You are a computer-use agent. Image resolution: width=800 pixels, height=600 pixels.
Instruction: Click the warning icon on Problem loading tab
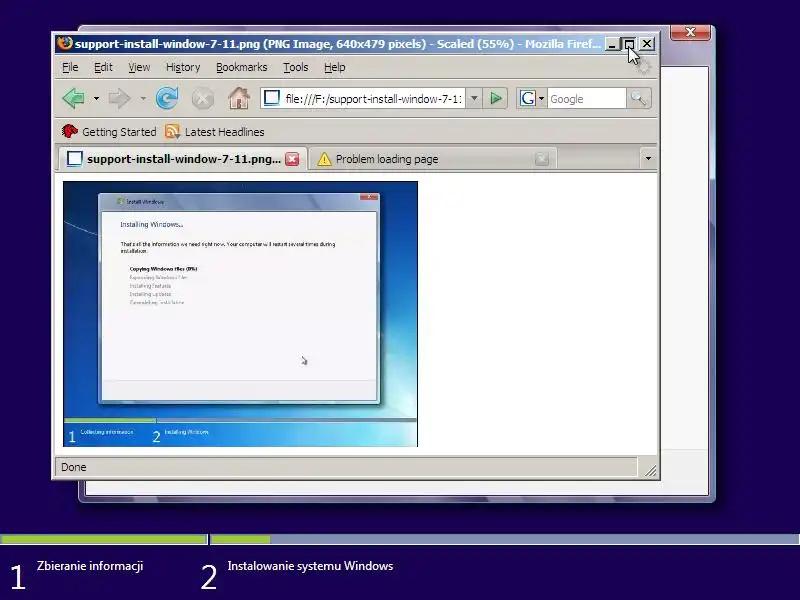pos(324,159)
